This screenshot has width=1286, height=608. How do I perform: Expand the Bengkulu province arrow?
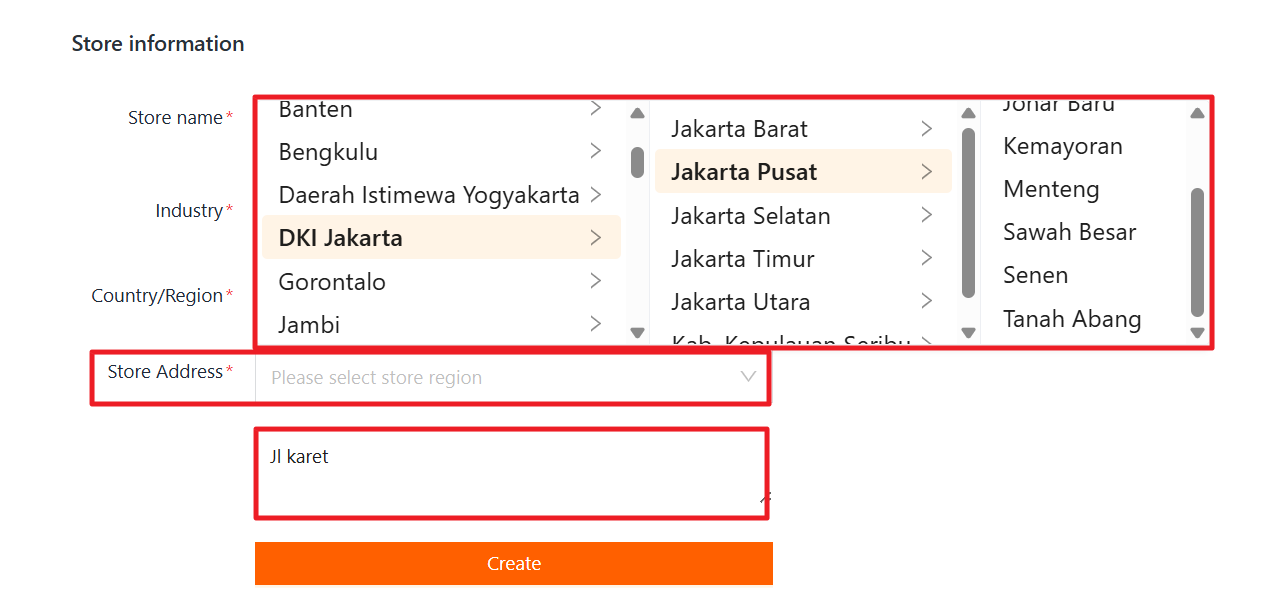pos(595,151)
